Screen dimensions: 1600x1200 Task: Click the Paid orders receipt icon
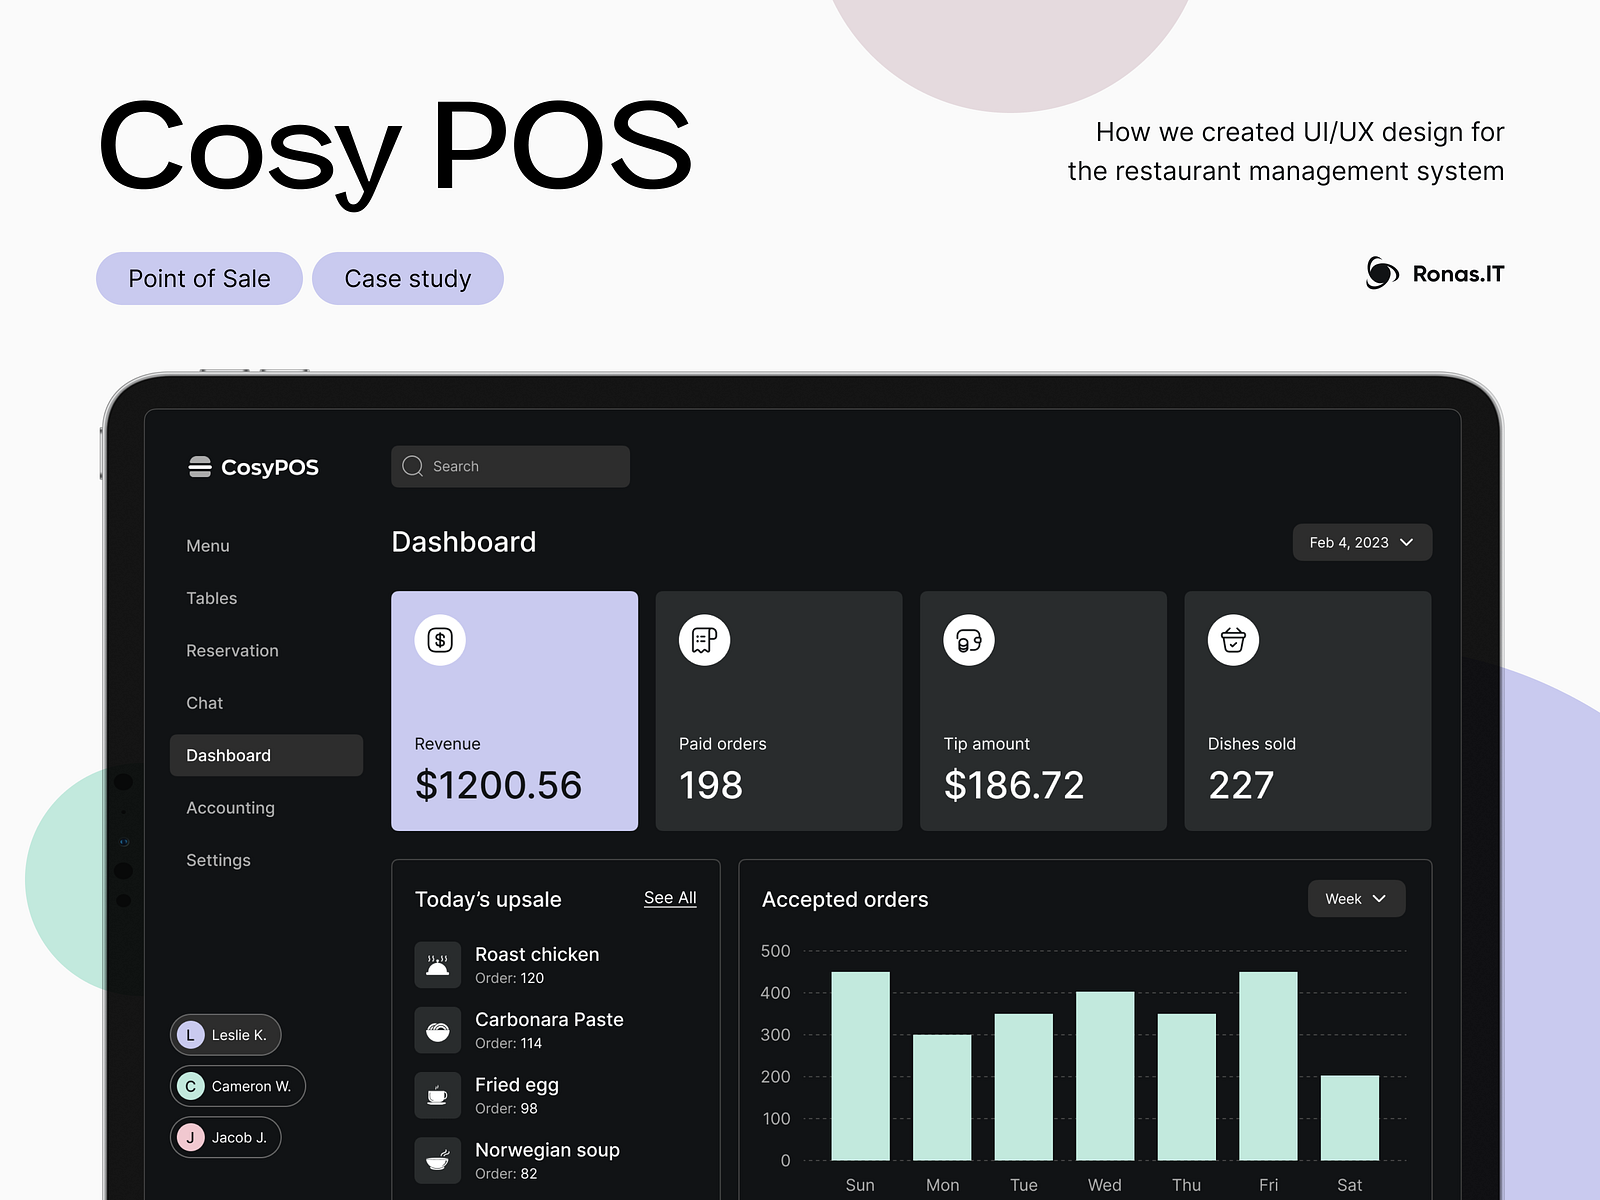click(703, 640)
